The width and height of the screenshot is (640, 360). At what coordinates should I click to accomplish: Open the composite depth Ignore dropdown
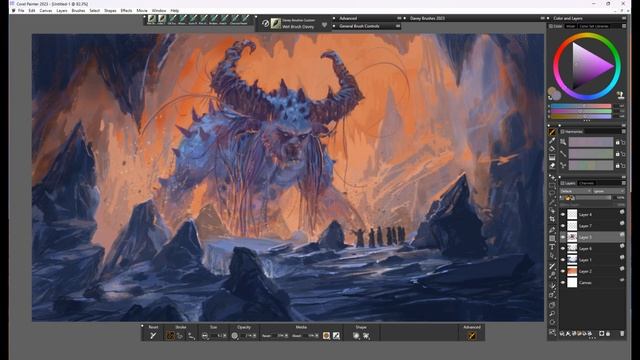click(609, 191)
